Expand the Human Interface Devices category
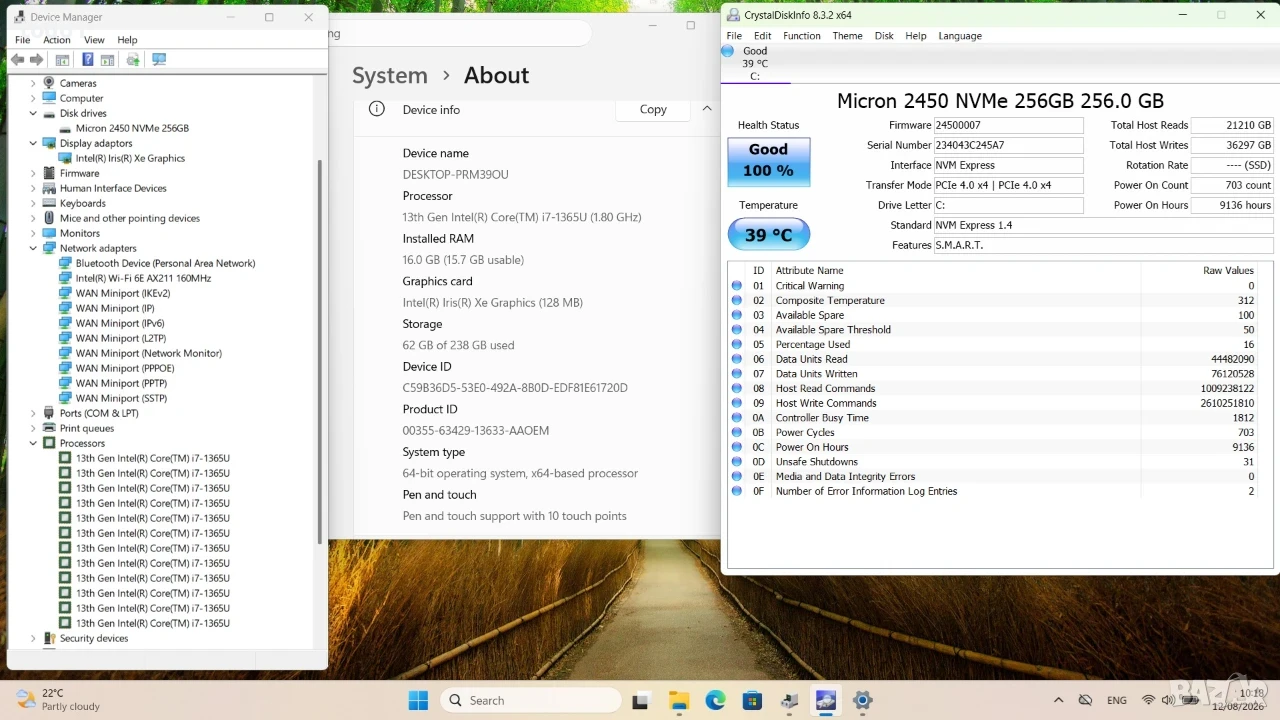Screen dimensions: 1280x720 point(33,188)
